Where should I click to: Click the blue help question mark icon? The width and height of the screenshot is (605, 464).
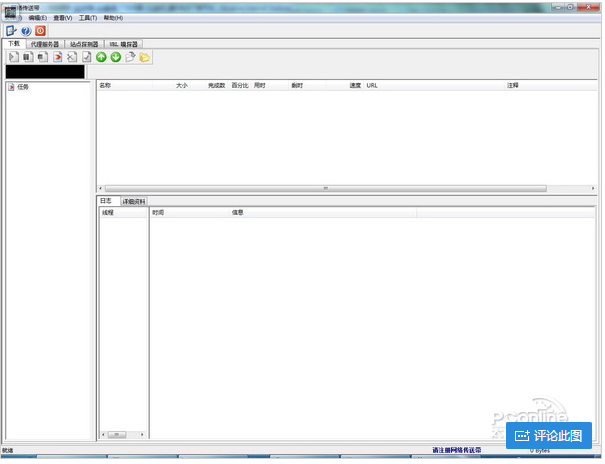pyautogui.click(x=26, y=31)
